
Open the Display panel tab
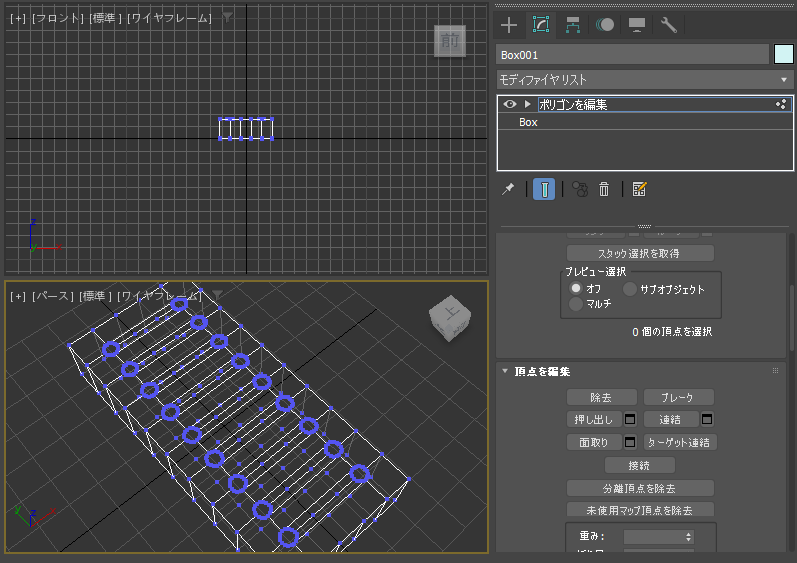click(637, 25)
